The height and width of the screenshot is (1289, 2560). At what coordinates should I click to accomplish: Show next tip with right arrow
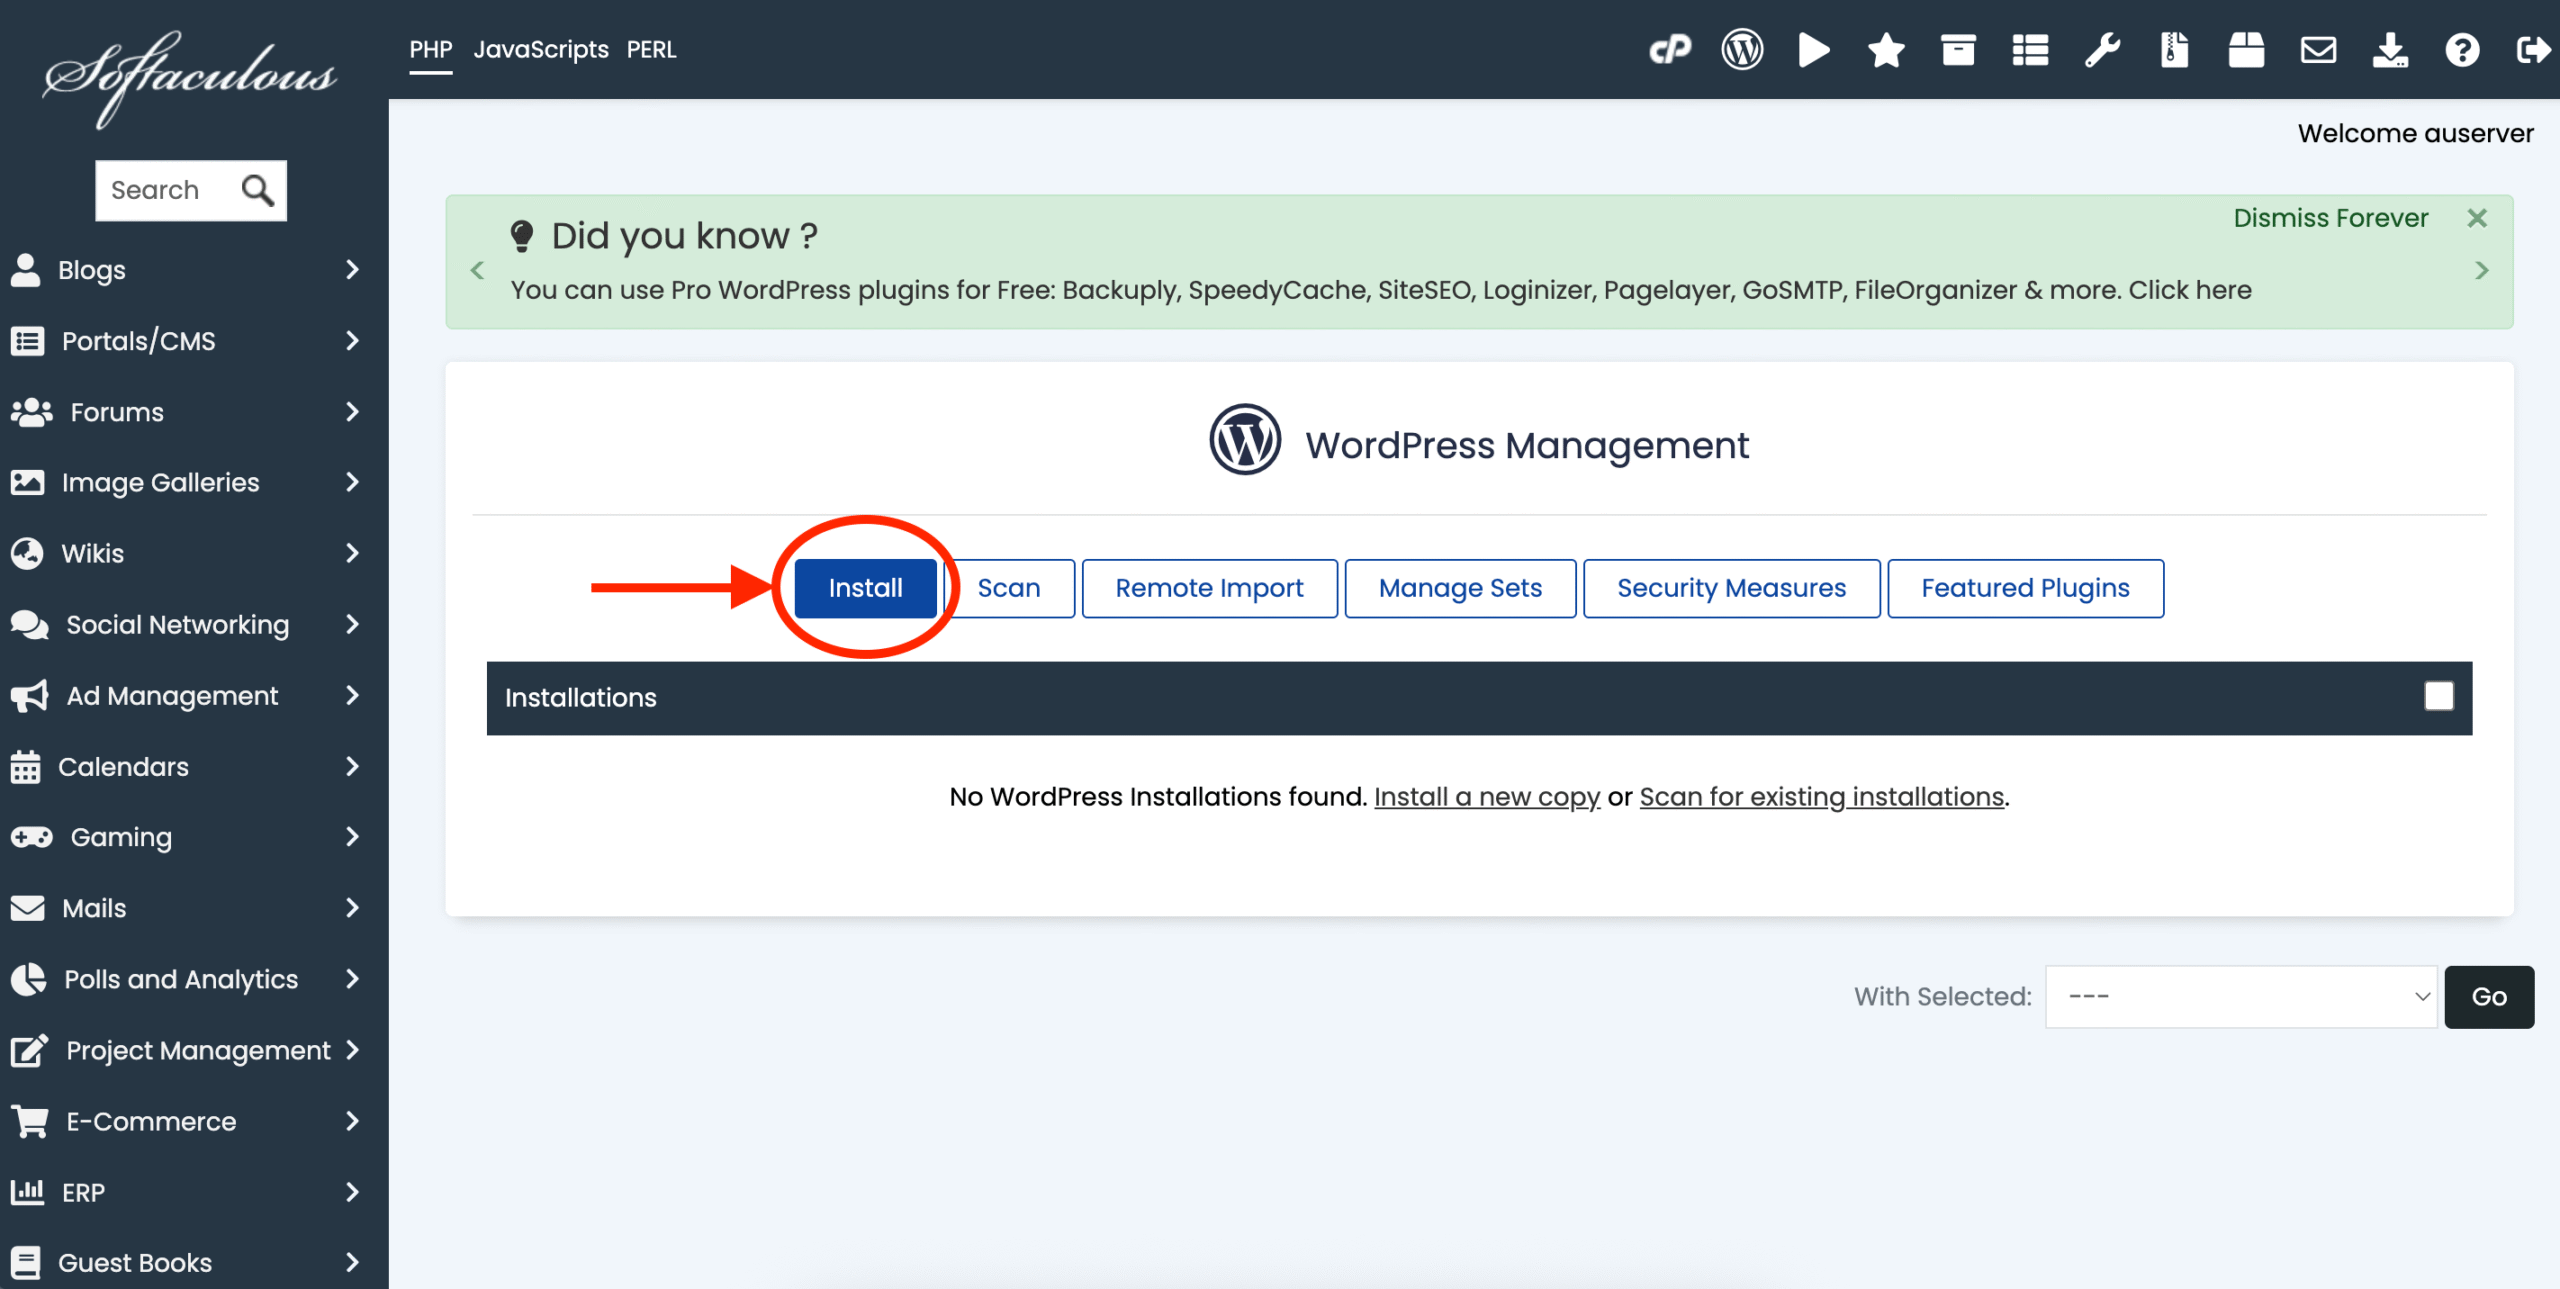[x=2482, y=270]
